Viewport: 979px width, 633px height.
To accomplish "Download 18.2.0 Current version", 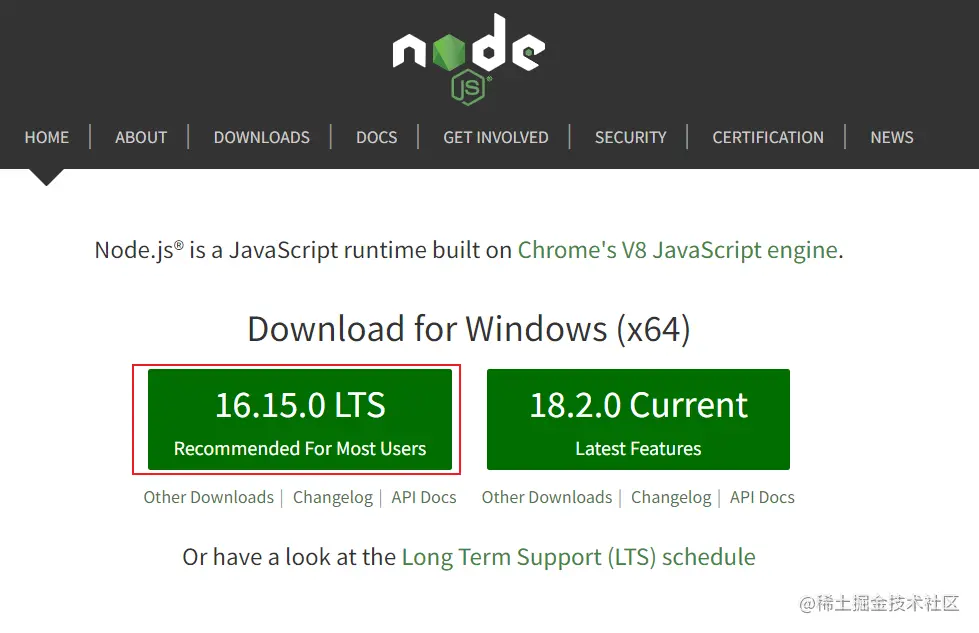I will pos(638,420).
